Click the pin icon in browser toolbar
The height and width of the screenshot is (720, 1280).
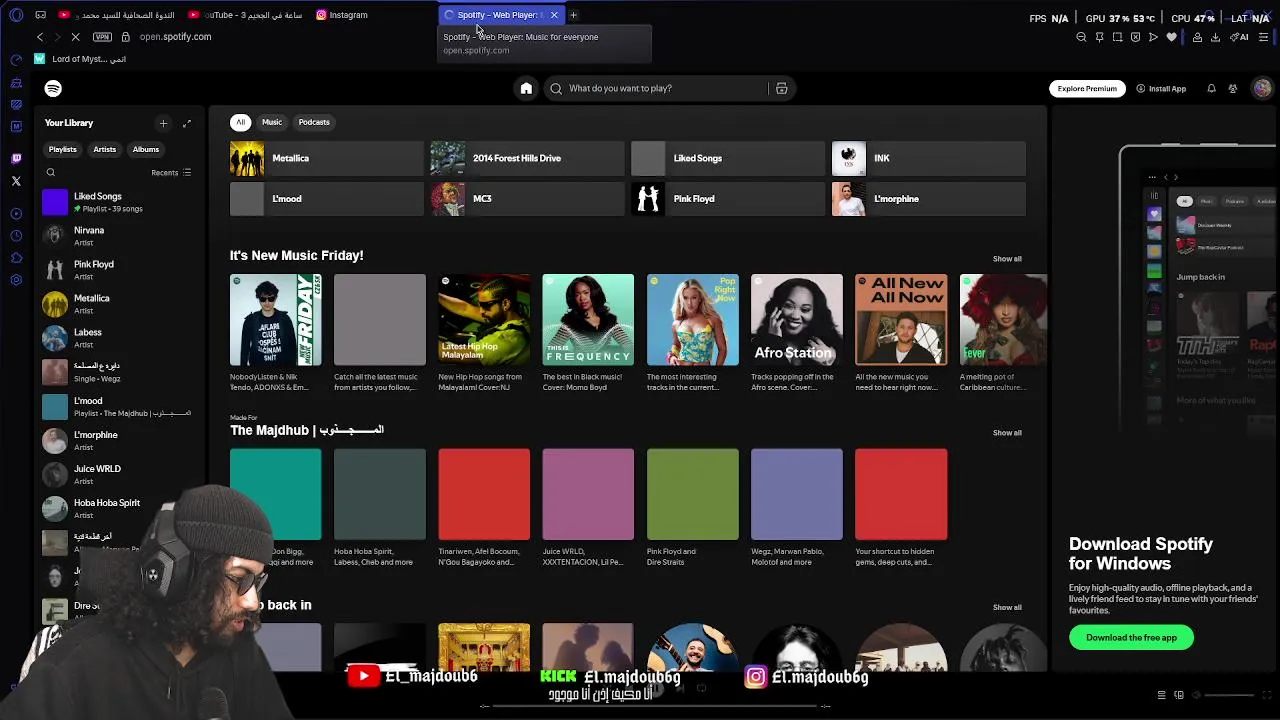[1099, 37]
